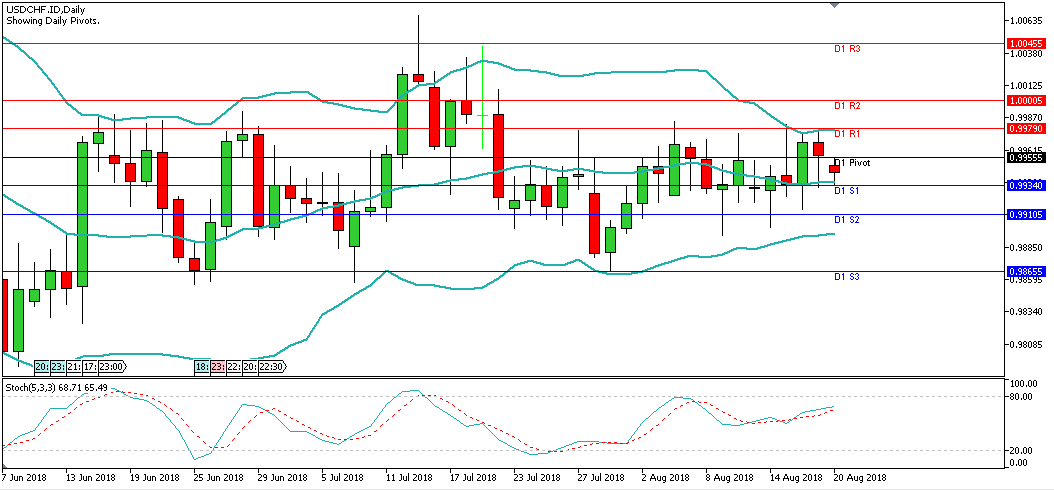Click the blue 0.98655 price tag
The height and width of the screenshot is (491, 1054).
click(x=1027, y=271)
